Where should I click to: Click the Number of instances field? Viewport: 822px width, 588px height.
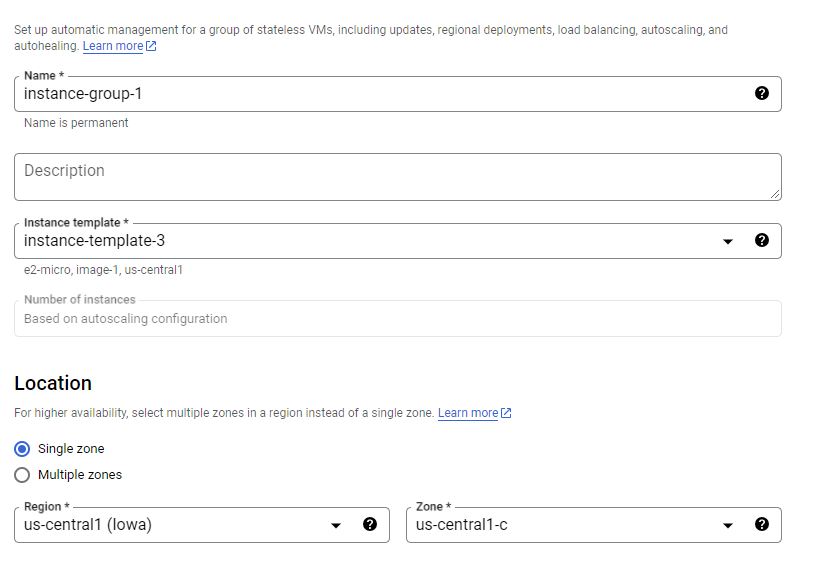pos(397,319)
